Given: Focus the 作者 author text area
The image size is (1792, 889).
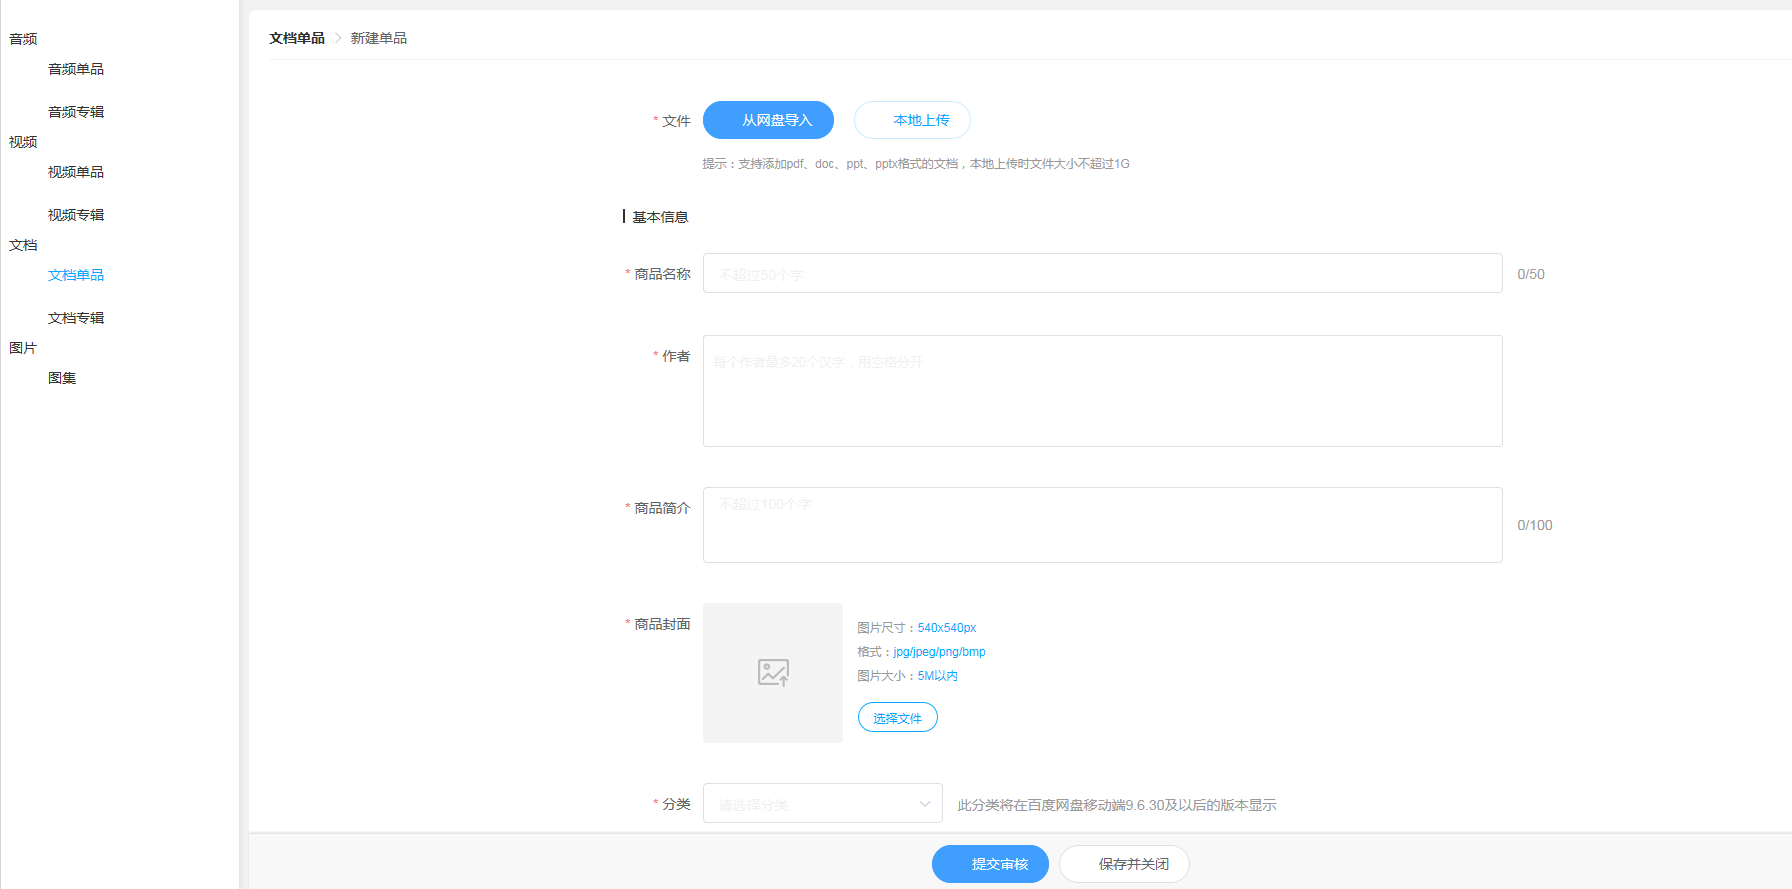Looking at the screenshot, I should point(1102,391).
